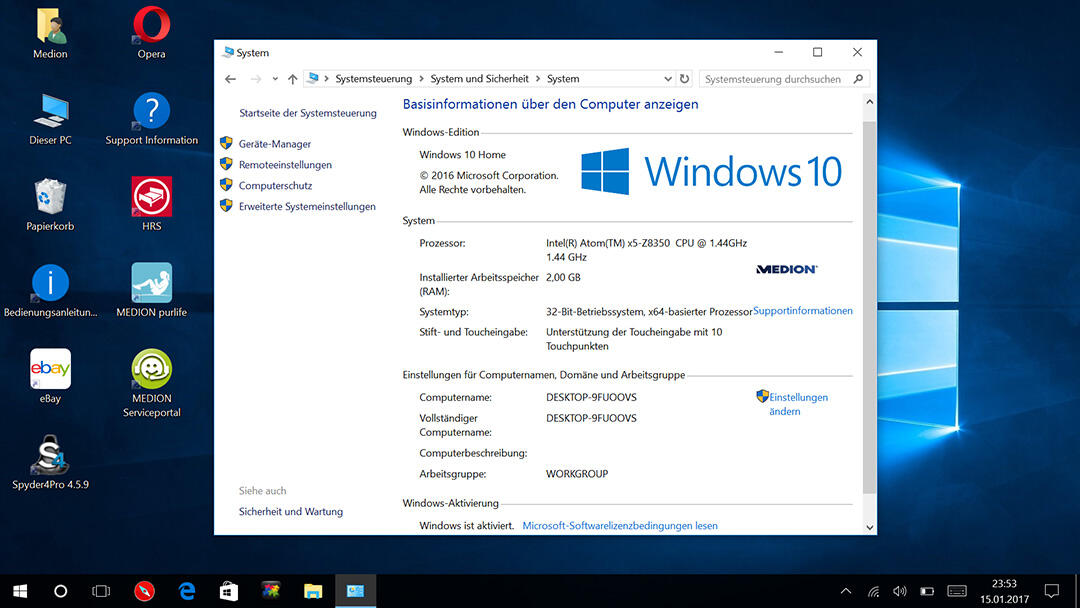Open Microsoft Edge from taskbar

pos(186,591)
